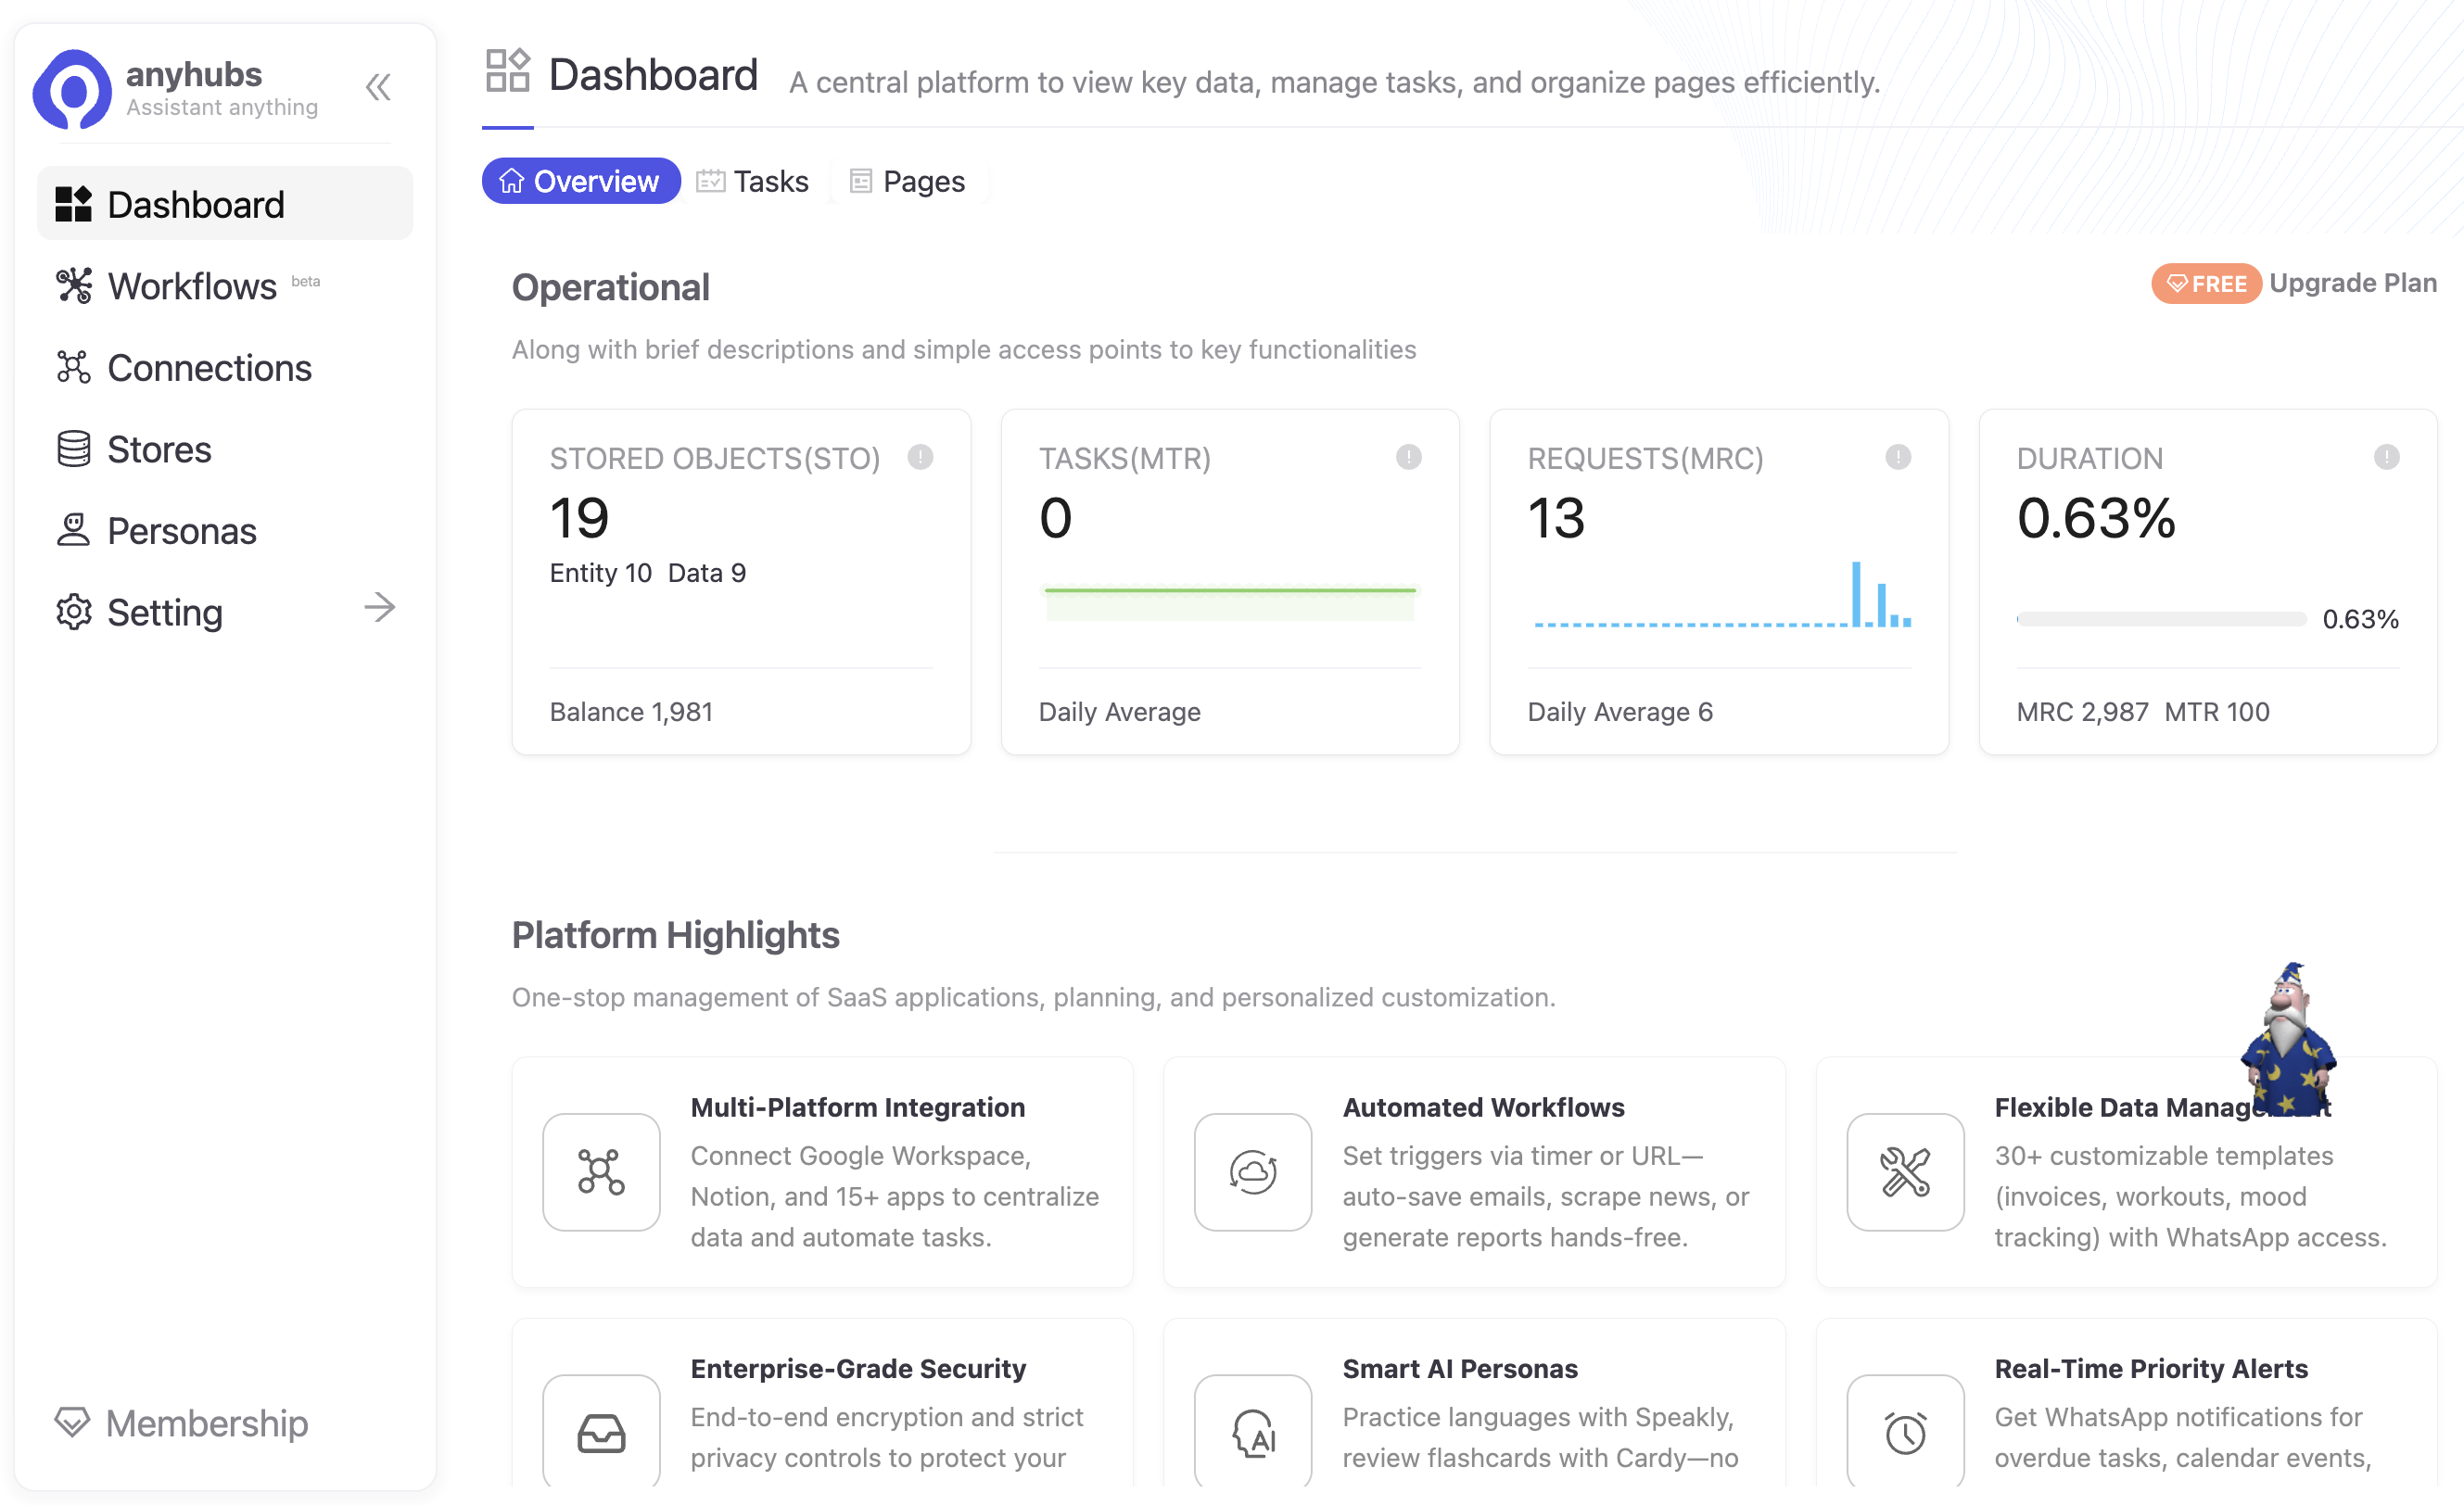Screen dimensions: 2464x1505
Task: Open the Smart AI Personas card title
Action: pos(1460,1369)
